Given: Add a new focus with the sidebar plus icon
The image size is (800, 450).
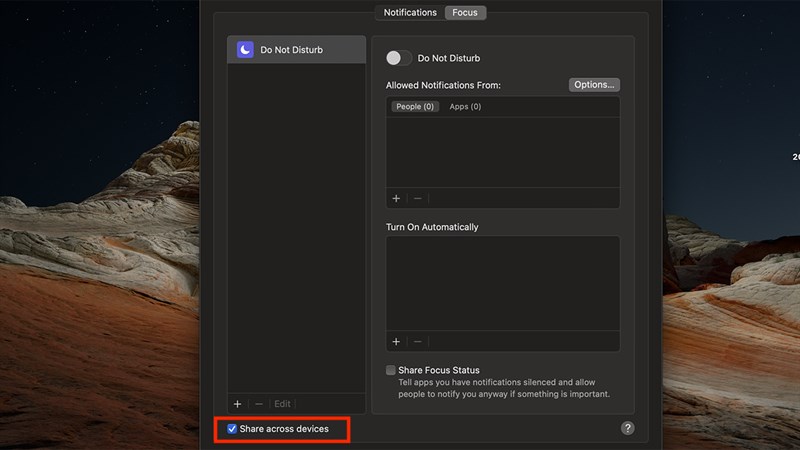Looking at the screenshot, I should (238, 404).
